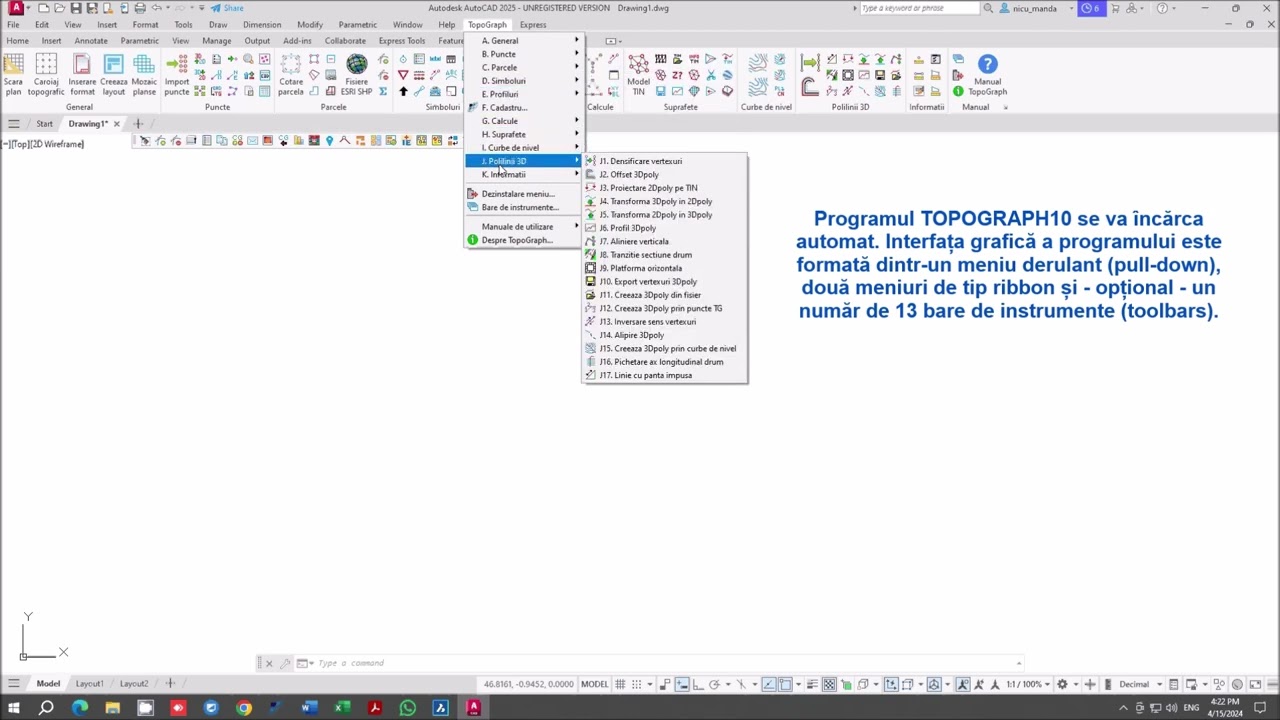1280x720 pixels.
Task: Click the Share button in title bar
Action: [227, 8]
